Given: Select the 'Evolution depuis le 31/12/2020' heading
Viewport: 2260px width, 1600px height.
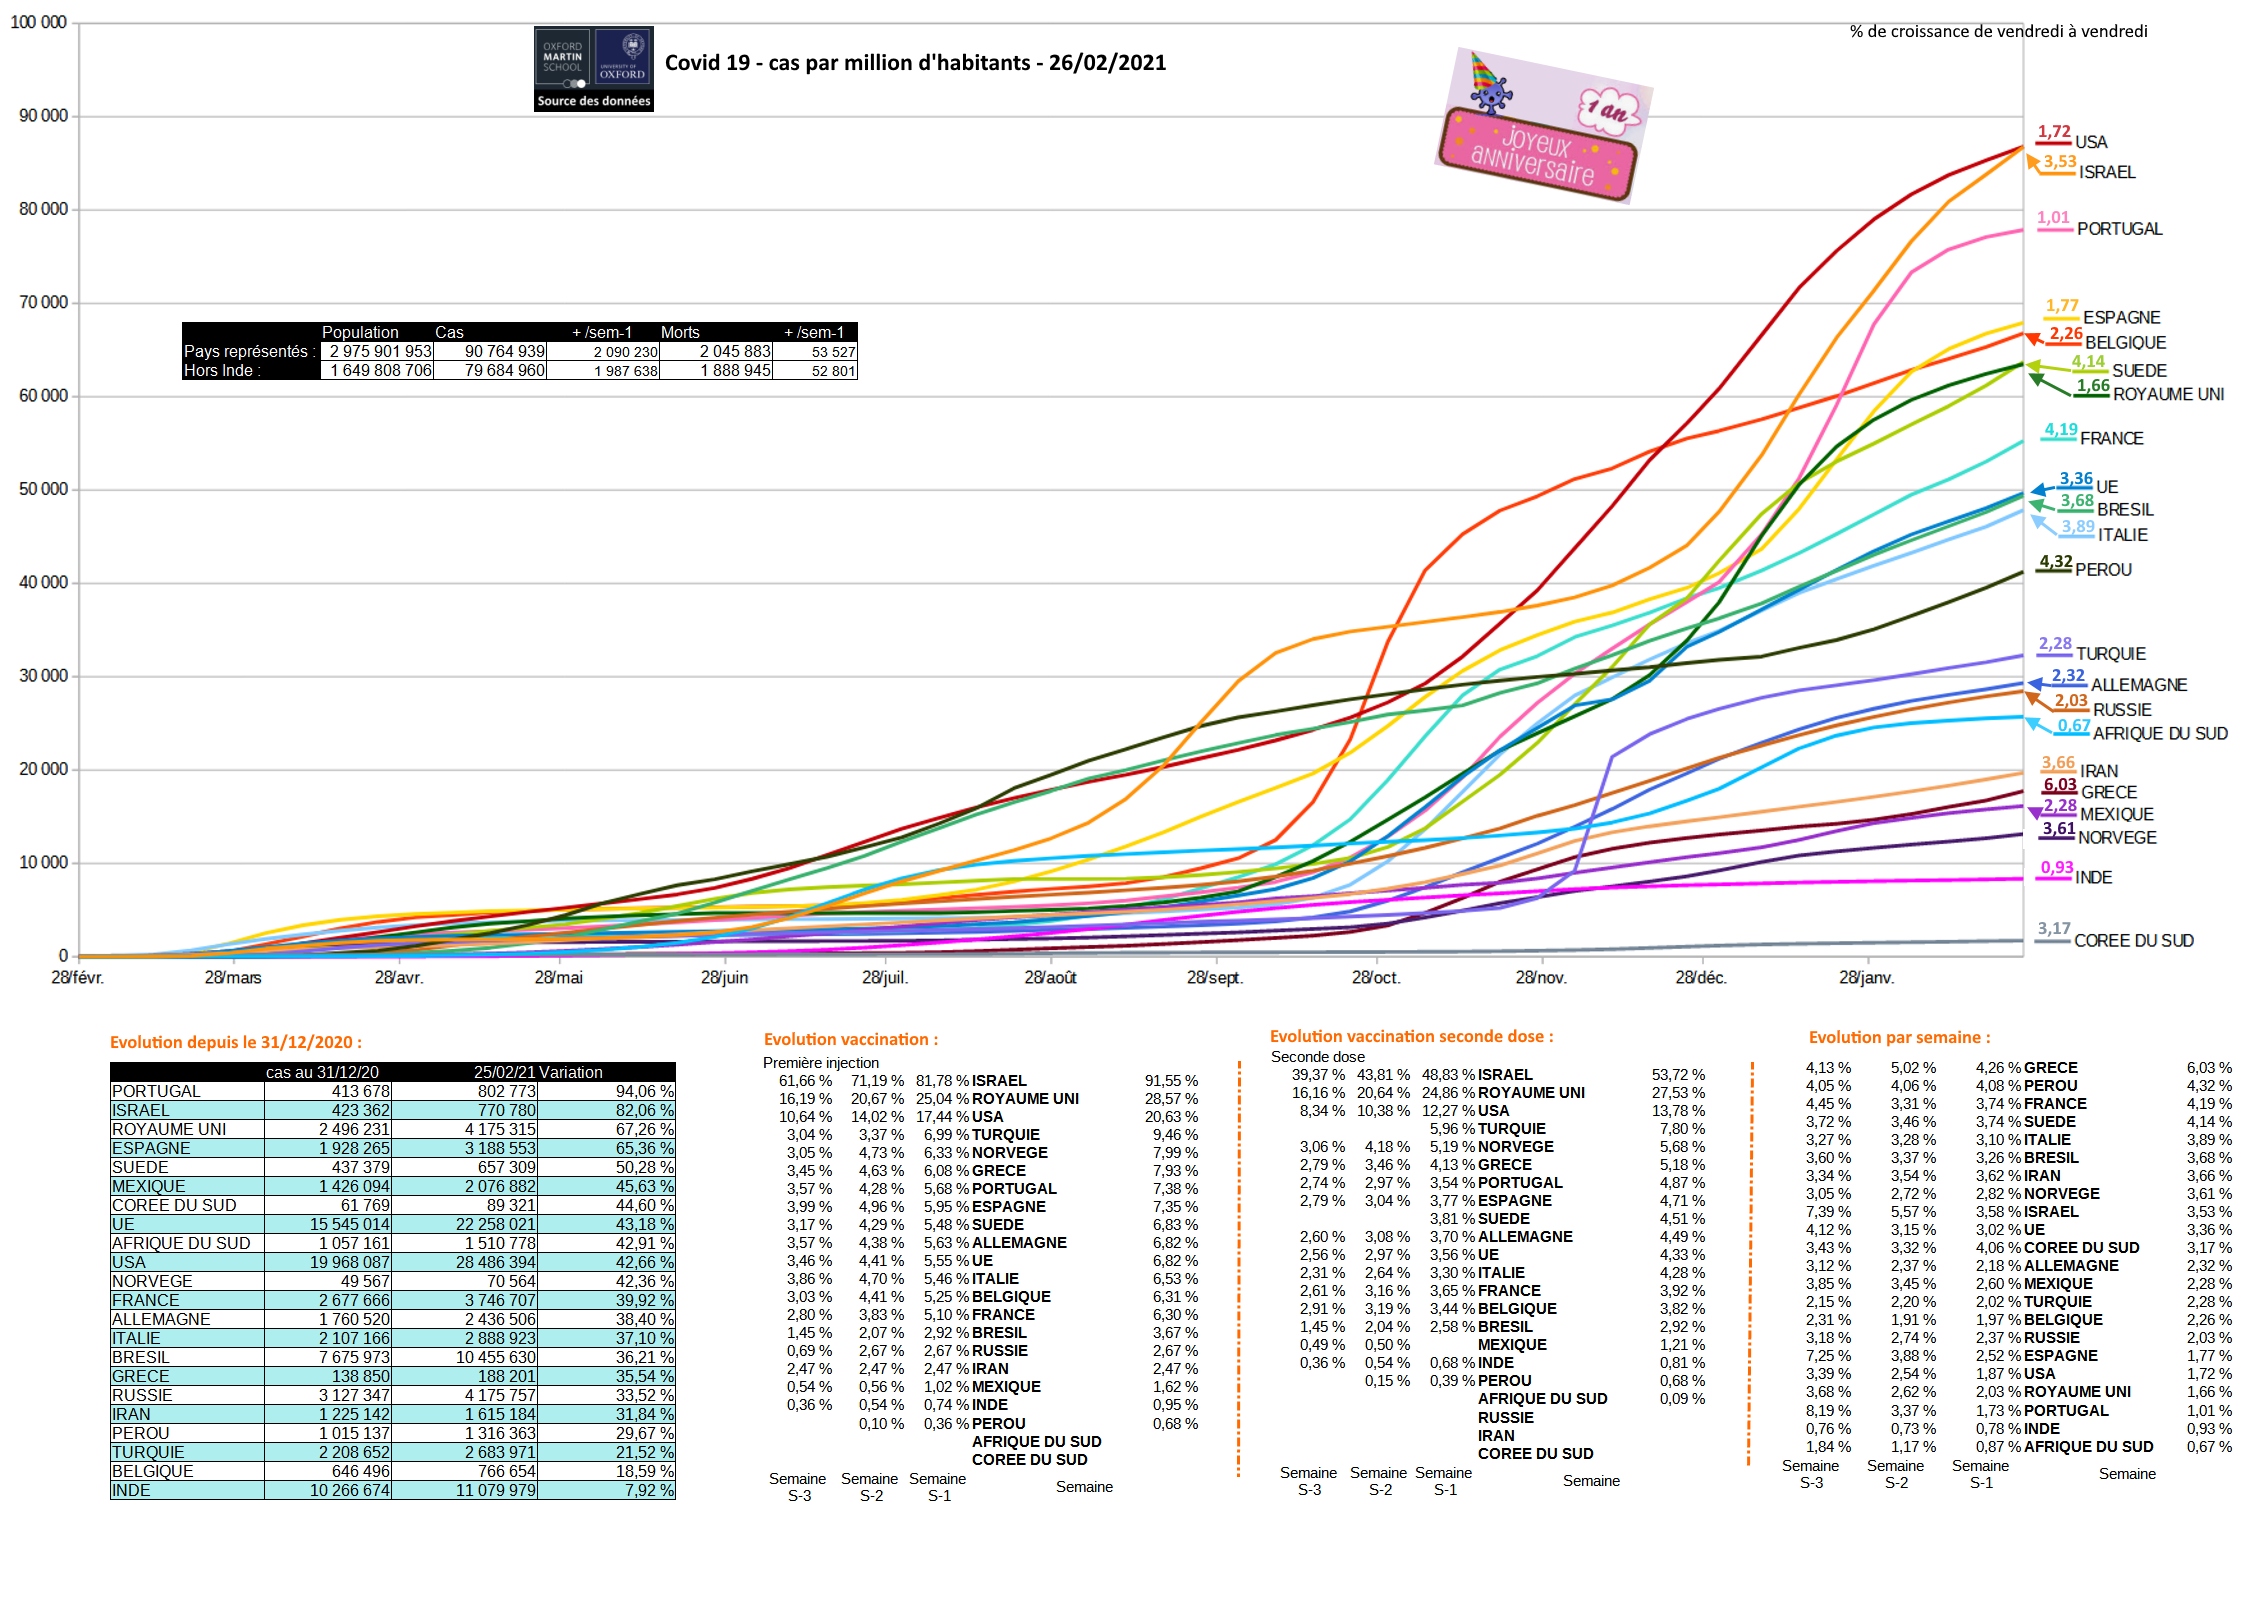Looking at the screenshot, I should [236, 1042].
